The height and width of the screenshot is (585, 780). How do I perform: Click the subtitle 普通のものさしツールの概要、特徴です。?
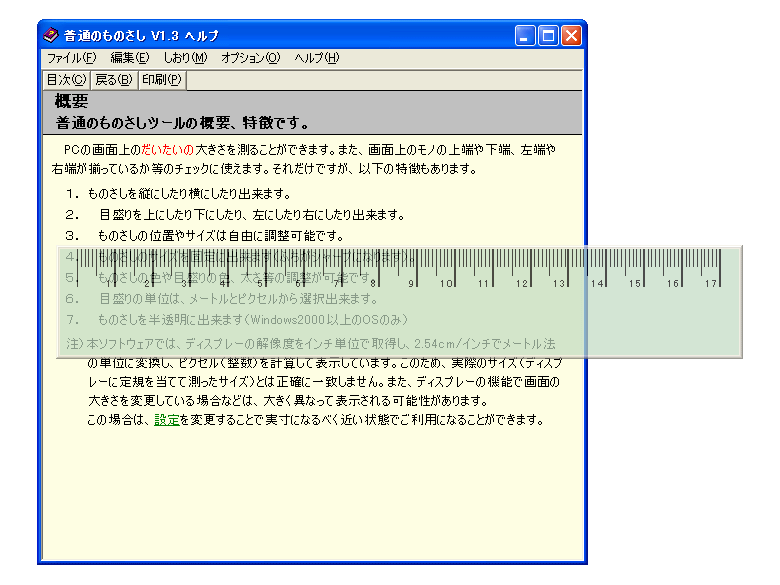pyautogui.click(x=182, y=123)
